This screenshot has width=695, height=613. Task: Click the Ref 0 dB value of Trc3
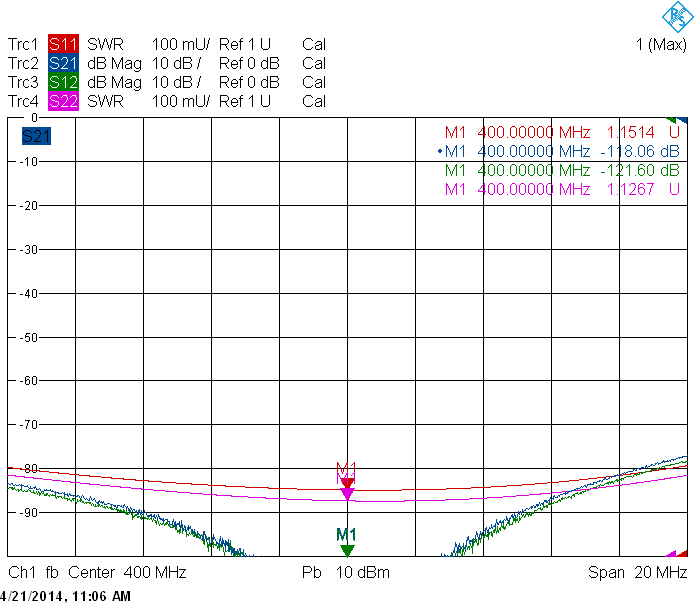[x=249, y=82]
